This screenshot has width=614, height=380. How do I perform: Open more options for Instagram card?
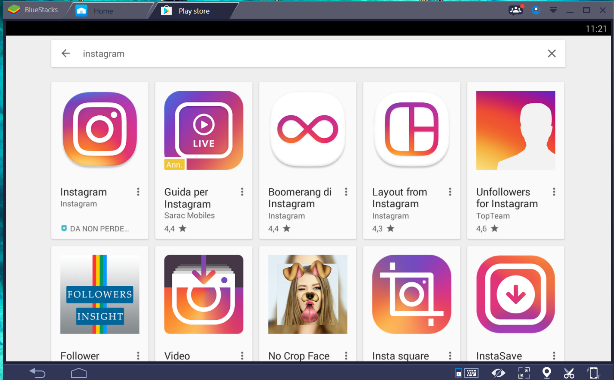click(138, 192)
